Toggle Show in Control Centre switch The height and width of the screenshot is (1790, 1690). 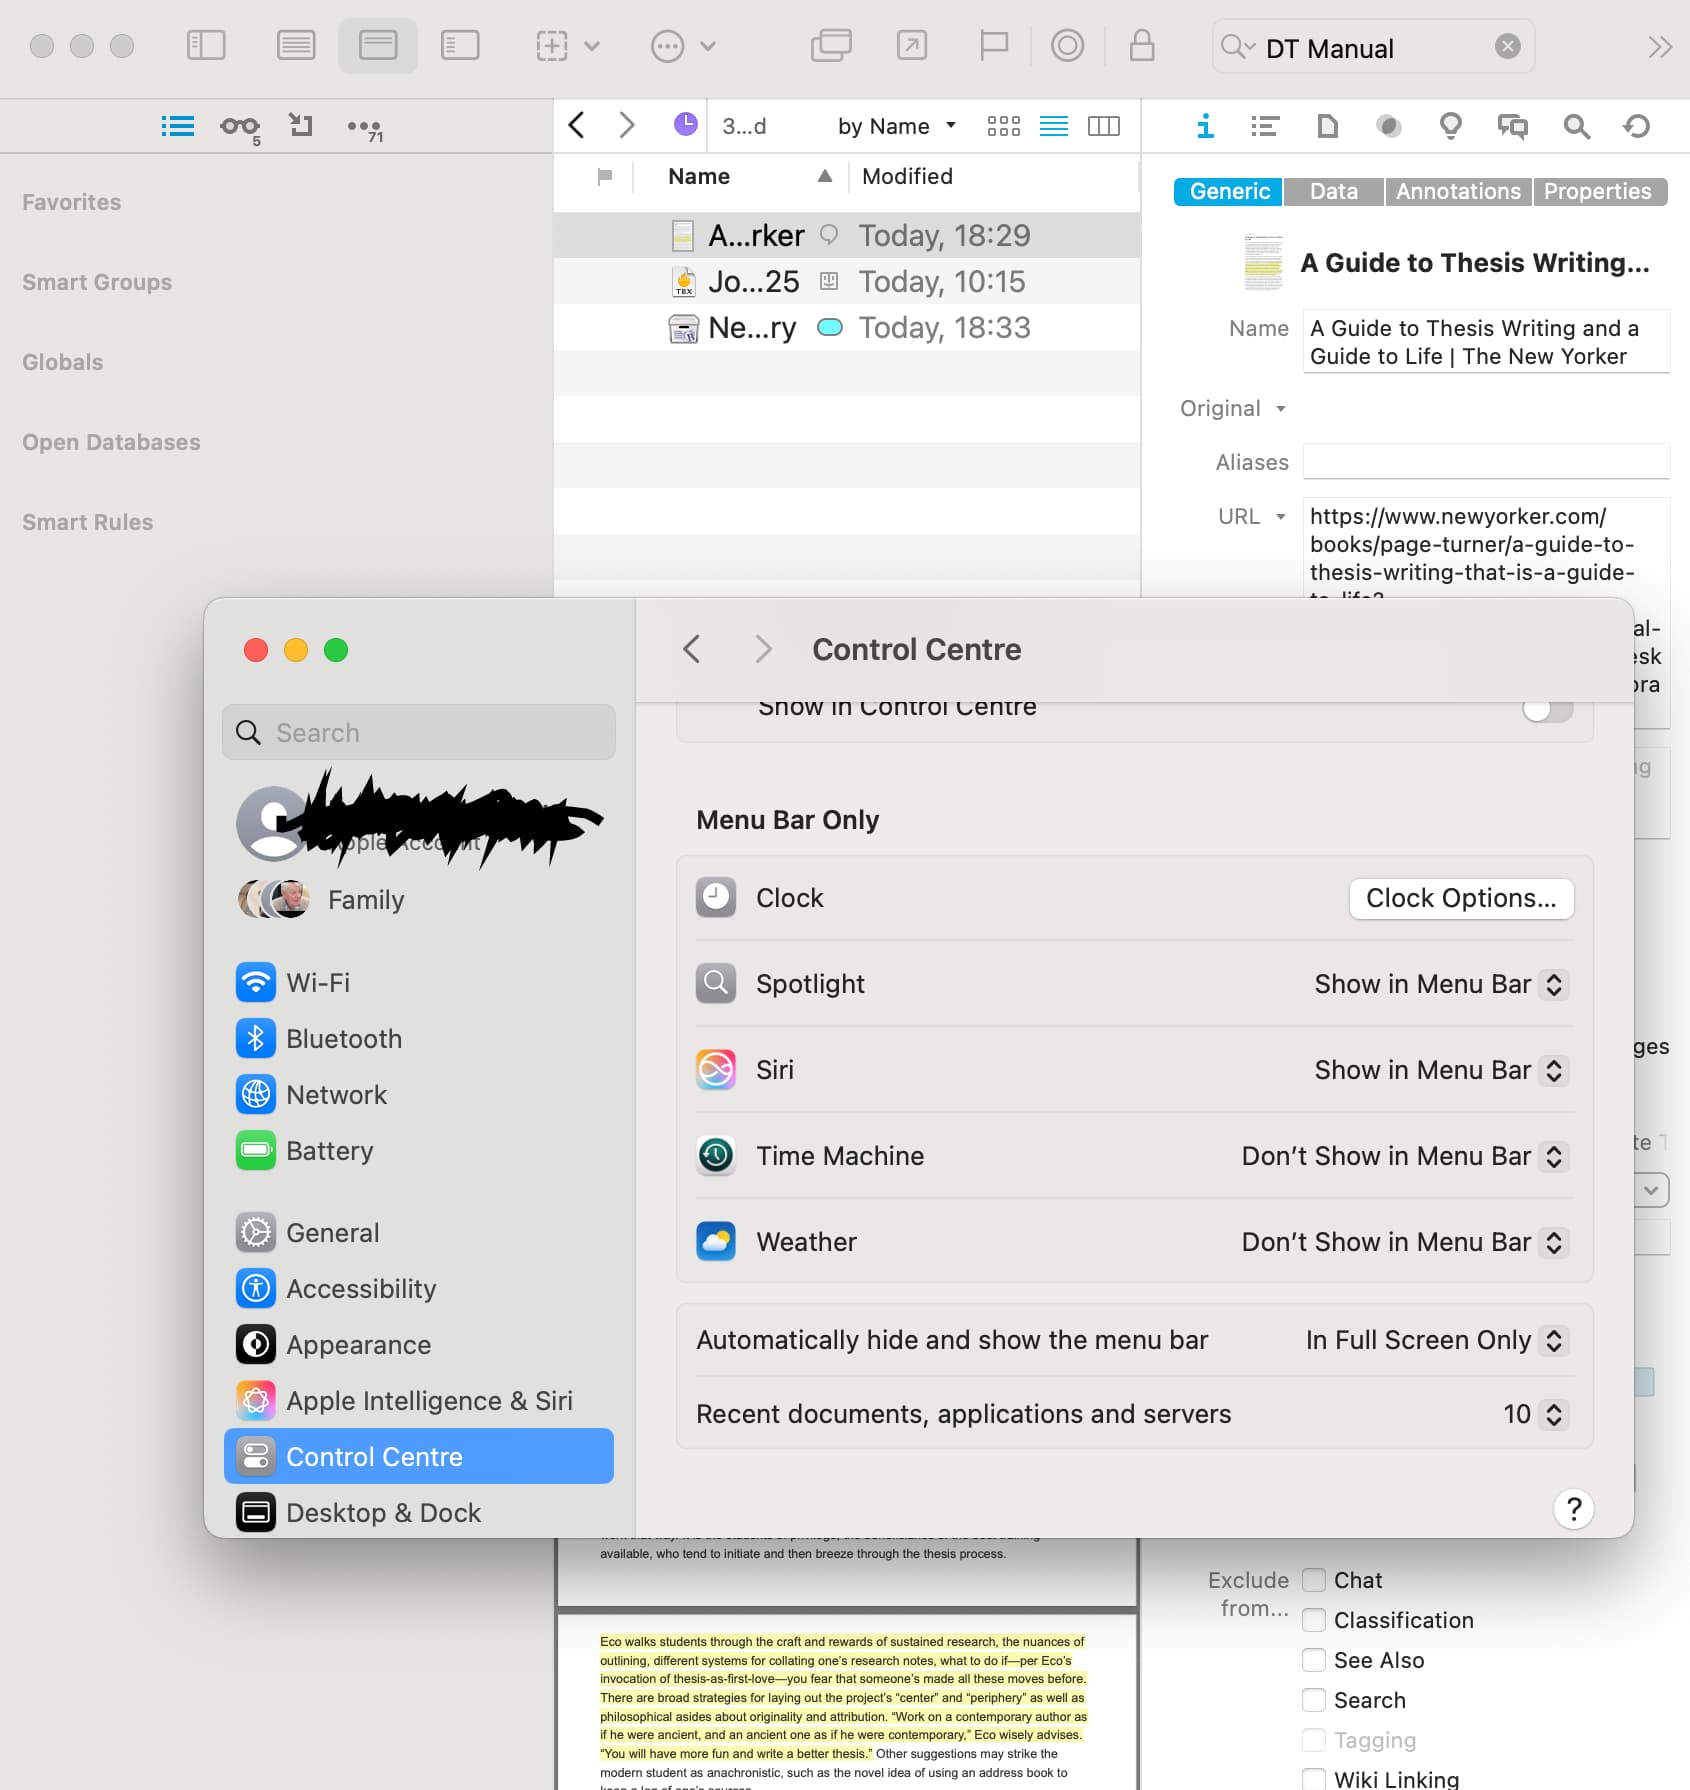pyautogui.click(x=1547, y=711)
